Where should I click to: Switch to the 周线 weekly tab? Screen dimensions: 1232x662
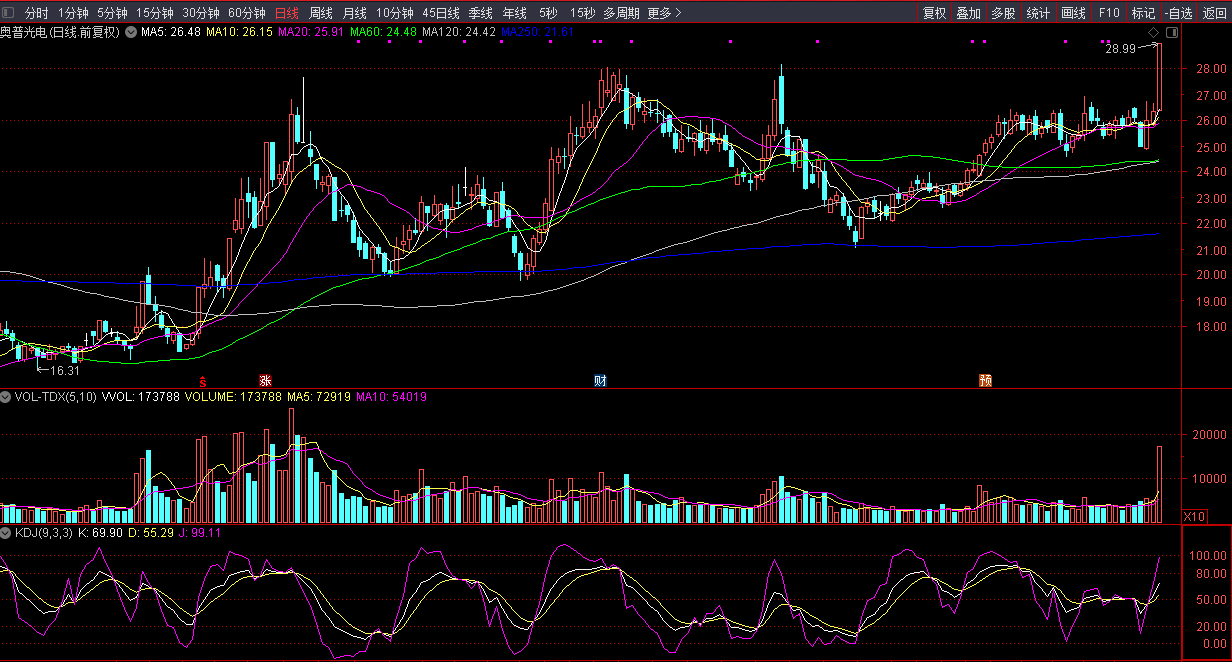coord(320,13)
